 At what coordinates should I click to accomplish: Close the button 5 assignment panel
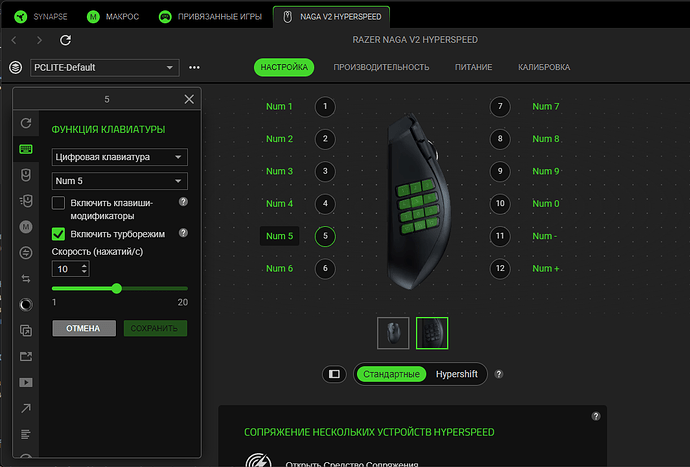pos(189,99)
